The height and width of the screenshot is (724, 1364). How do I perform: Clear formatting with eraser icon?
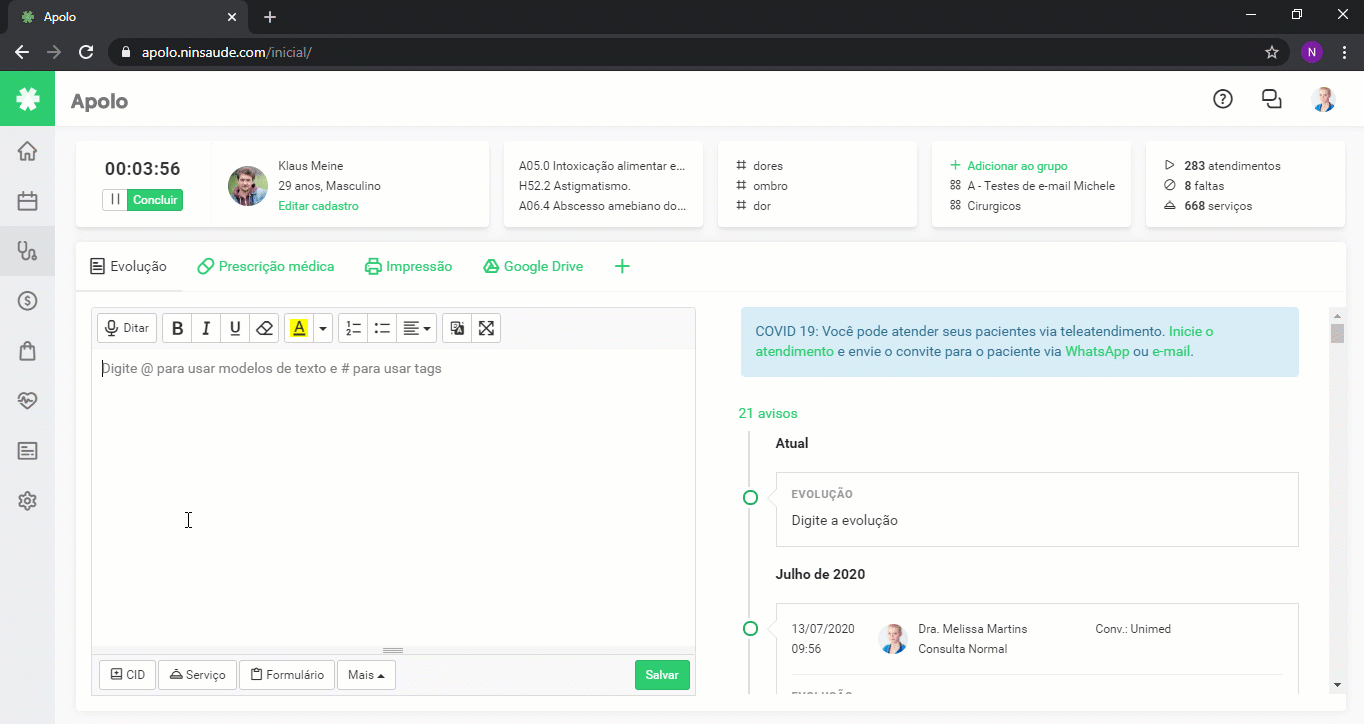(x=264, y=328)
